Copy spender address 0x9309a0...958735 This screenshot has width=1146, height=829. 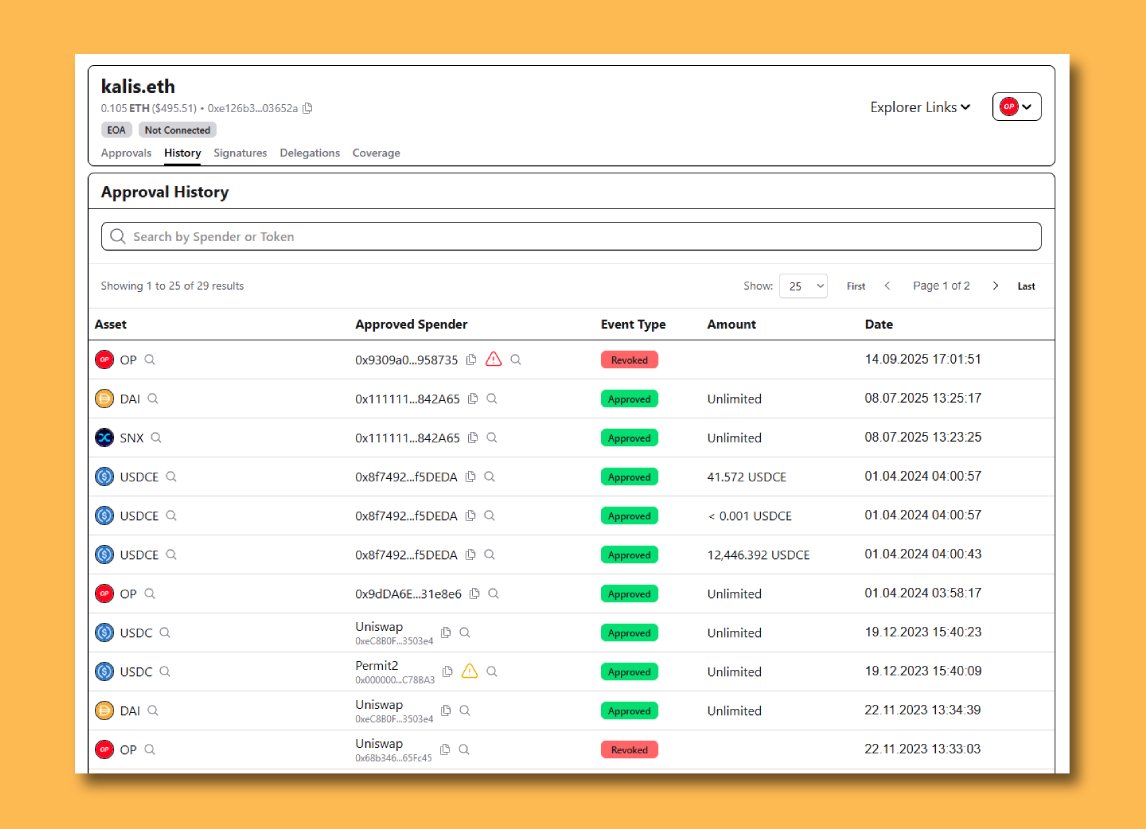tap(471, 360)
